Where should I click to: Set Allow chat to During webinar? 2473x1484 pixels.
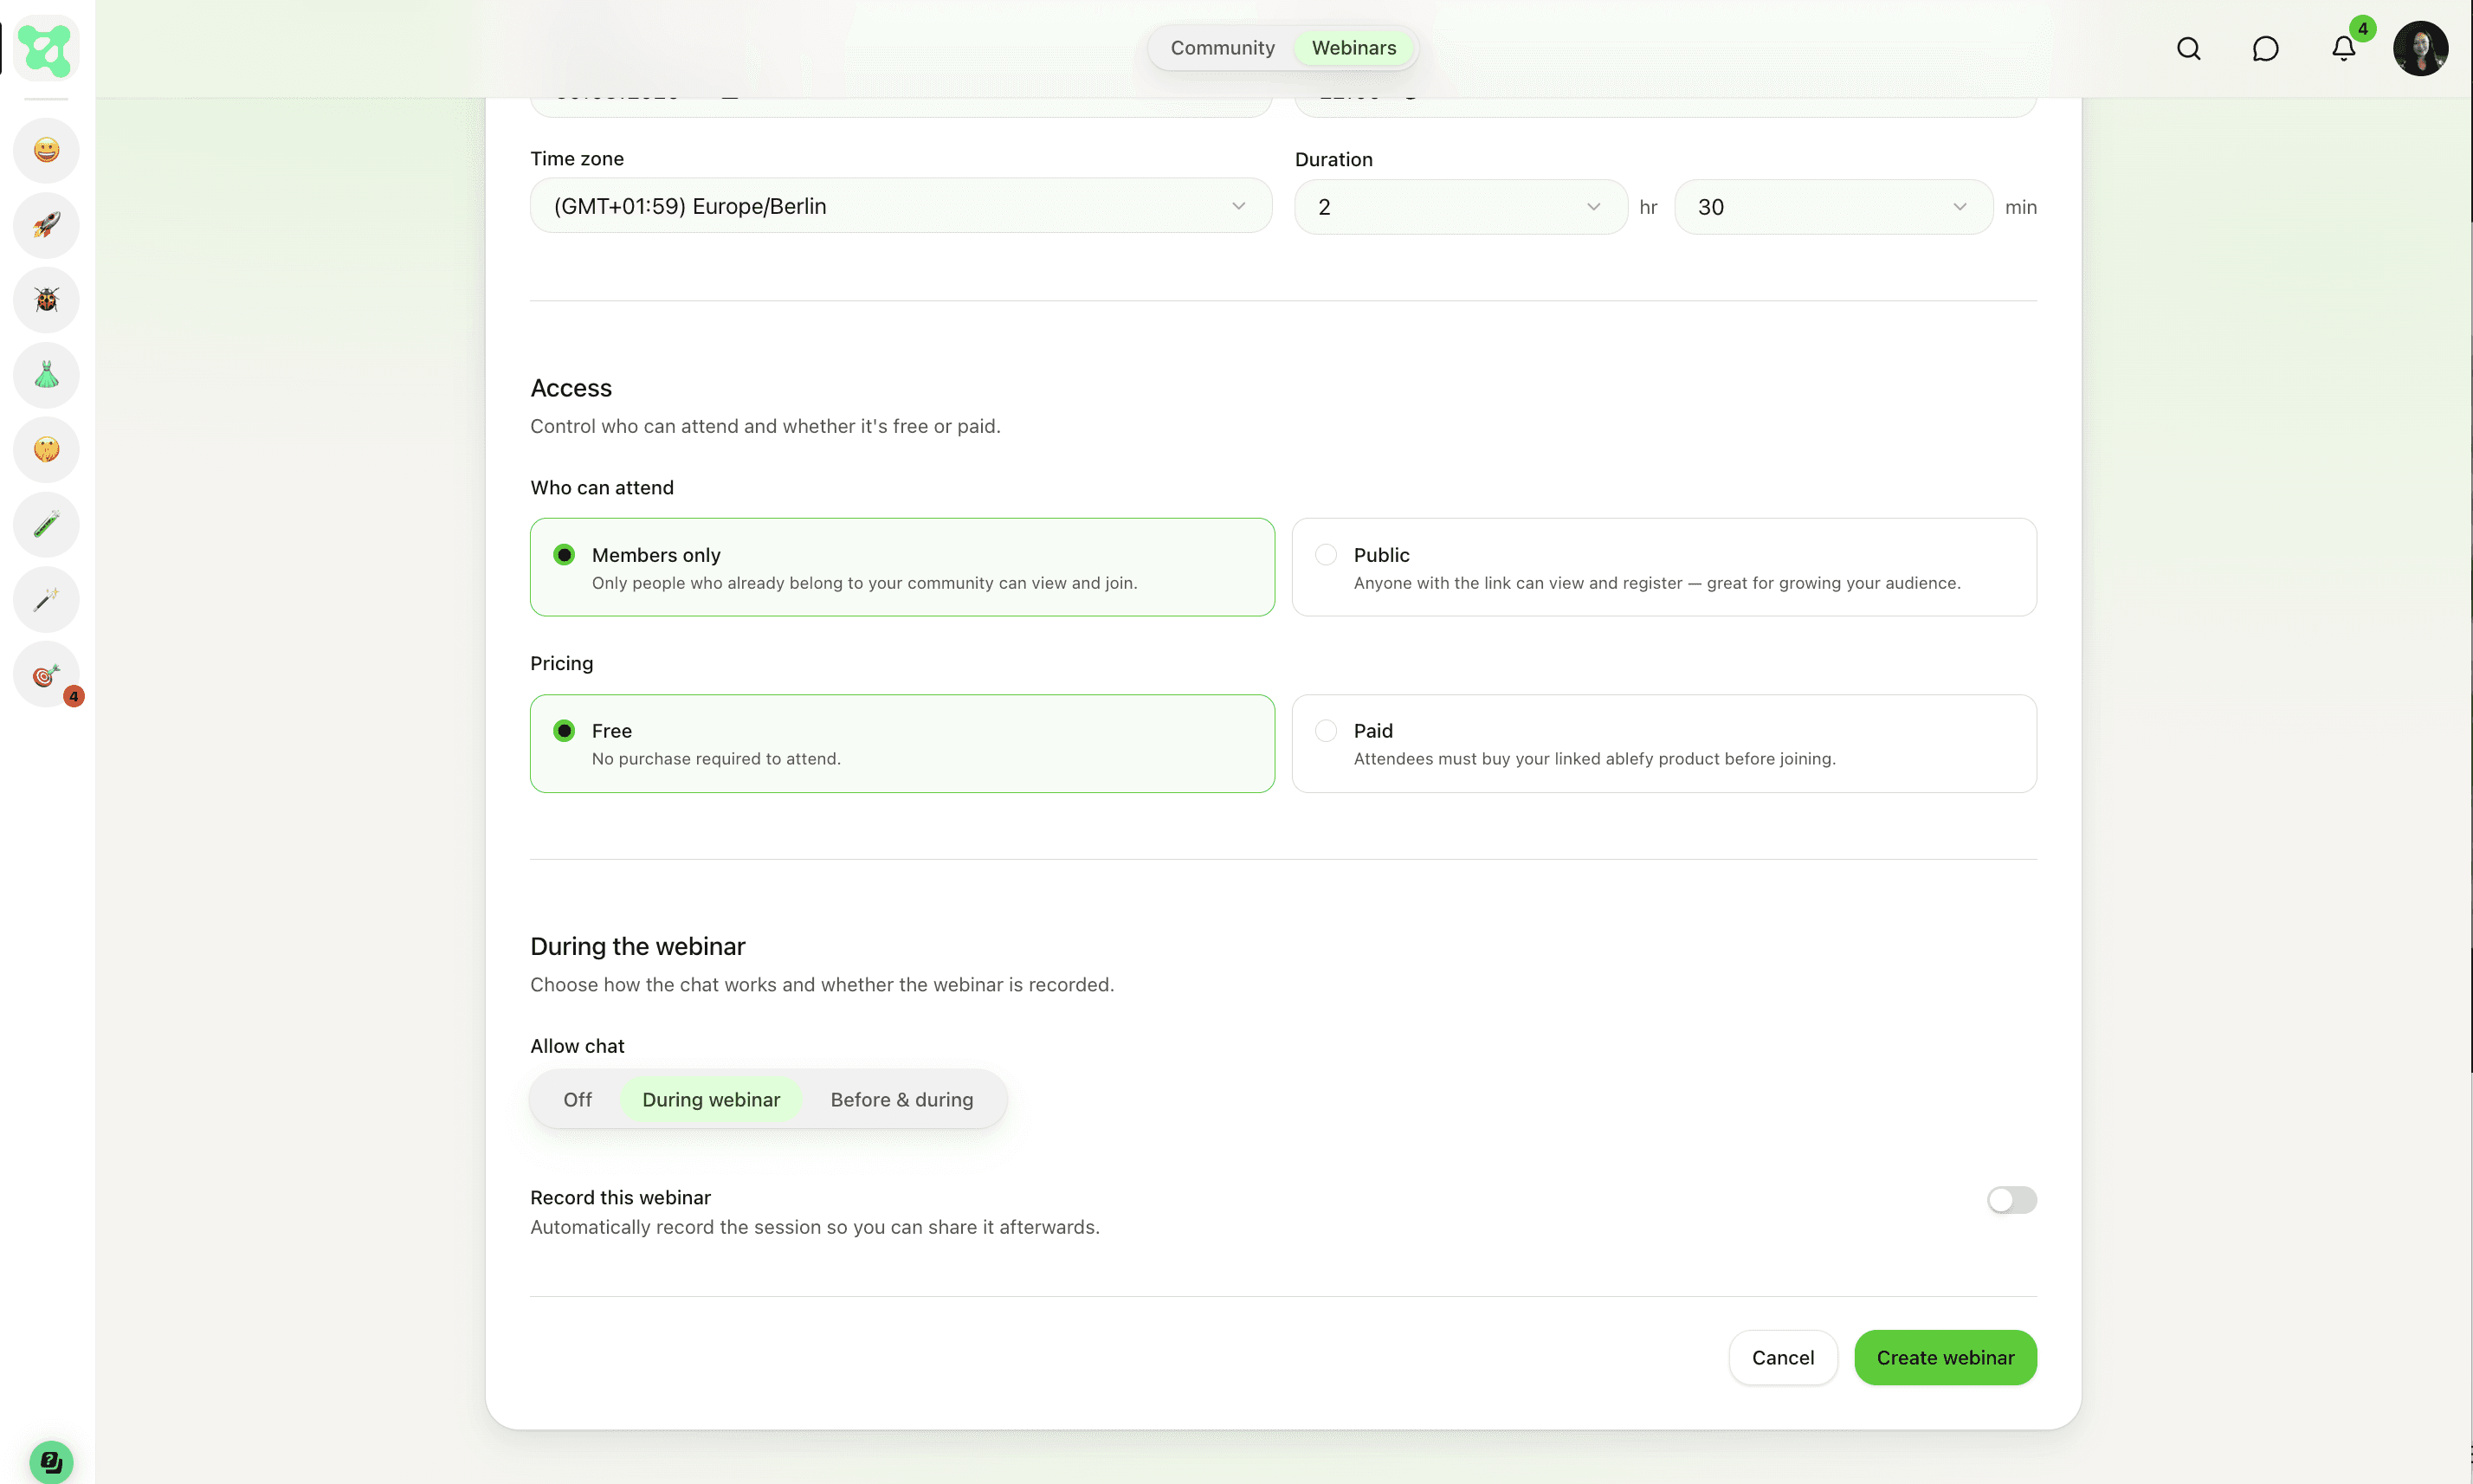711,1099
